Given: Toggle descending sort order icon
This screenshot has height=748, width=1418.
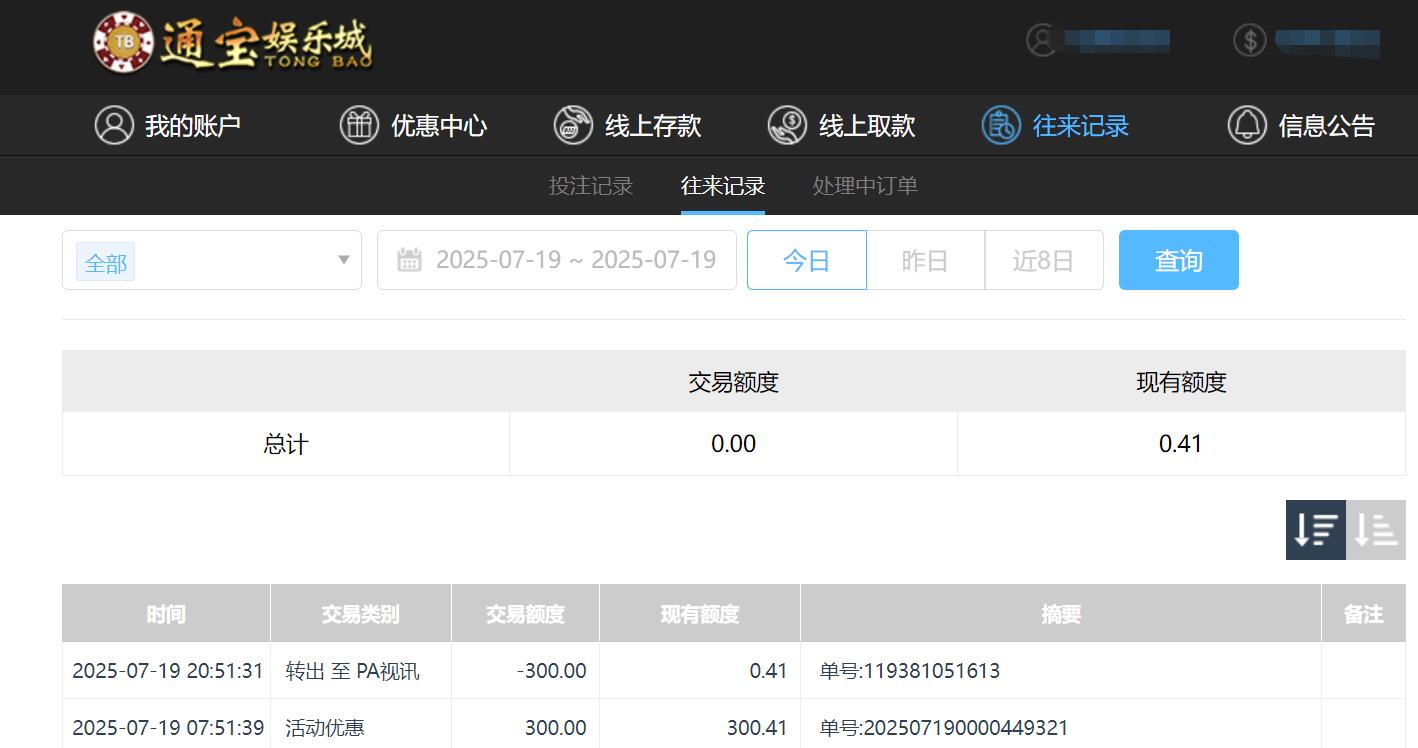Looking at the screenshot, I should click(1315, 530).
